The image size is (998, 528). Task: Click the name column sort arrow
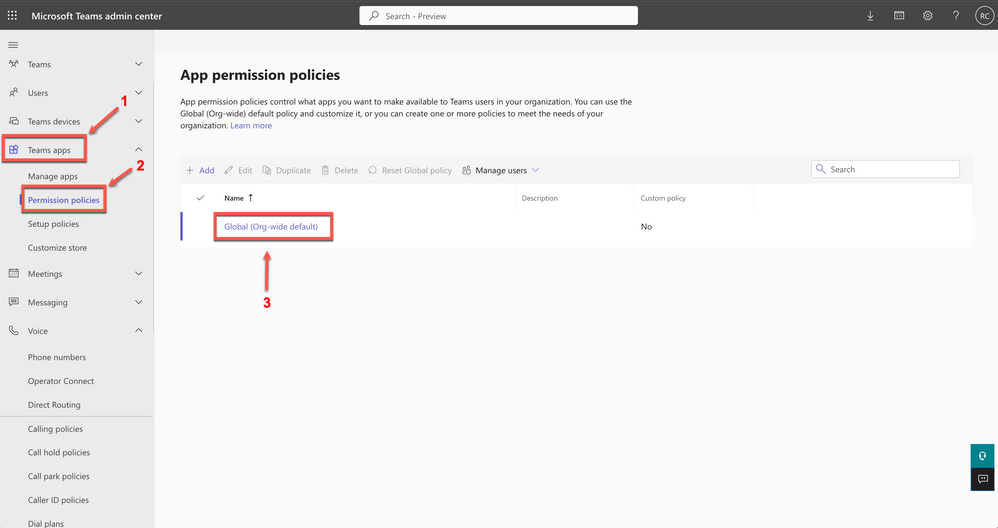point(251,198)
